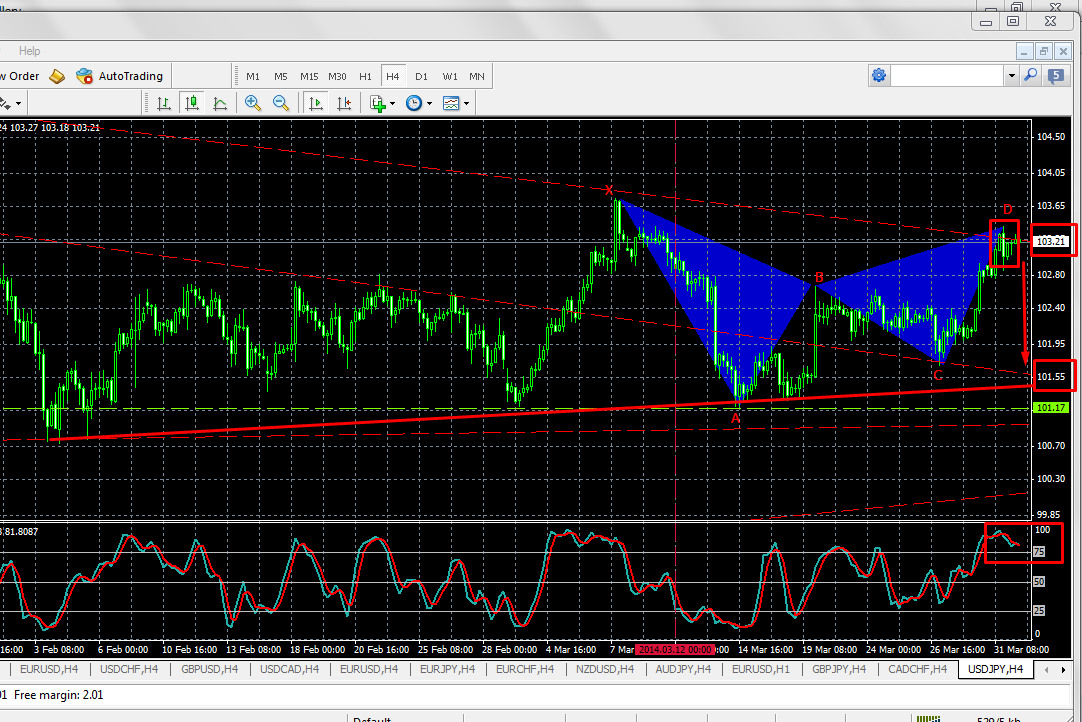Open the EURUSD,H4 chart tab after USDCAD

[368, 669]
